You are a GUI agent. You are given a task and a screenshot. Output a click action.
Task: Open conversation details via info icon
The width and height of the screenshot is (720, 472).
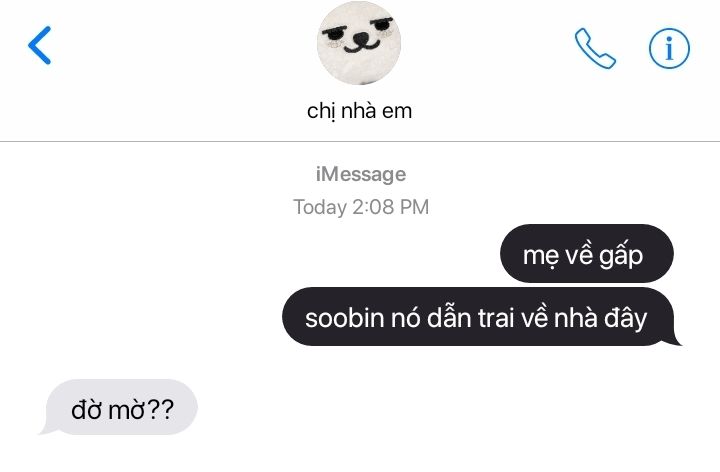[669, 48]
